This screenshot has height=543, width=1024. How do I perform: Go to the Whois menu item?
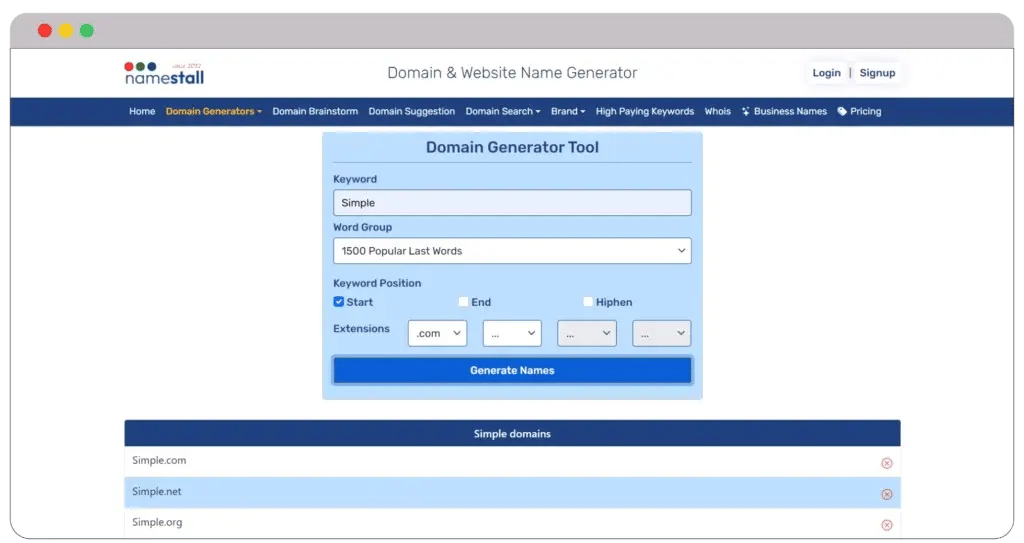click(717, 111)
